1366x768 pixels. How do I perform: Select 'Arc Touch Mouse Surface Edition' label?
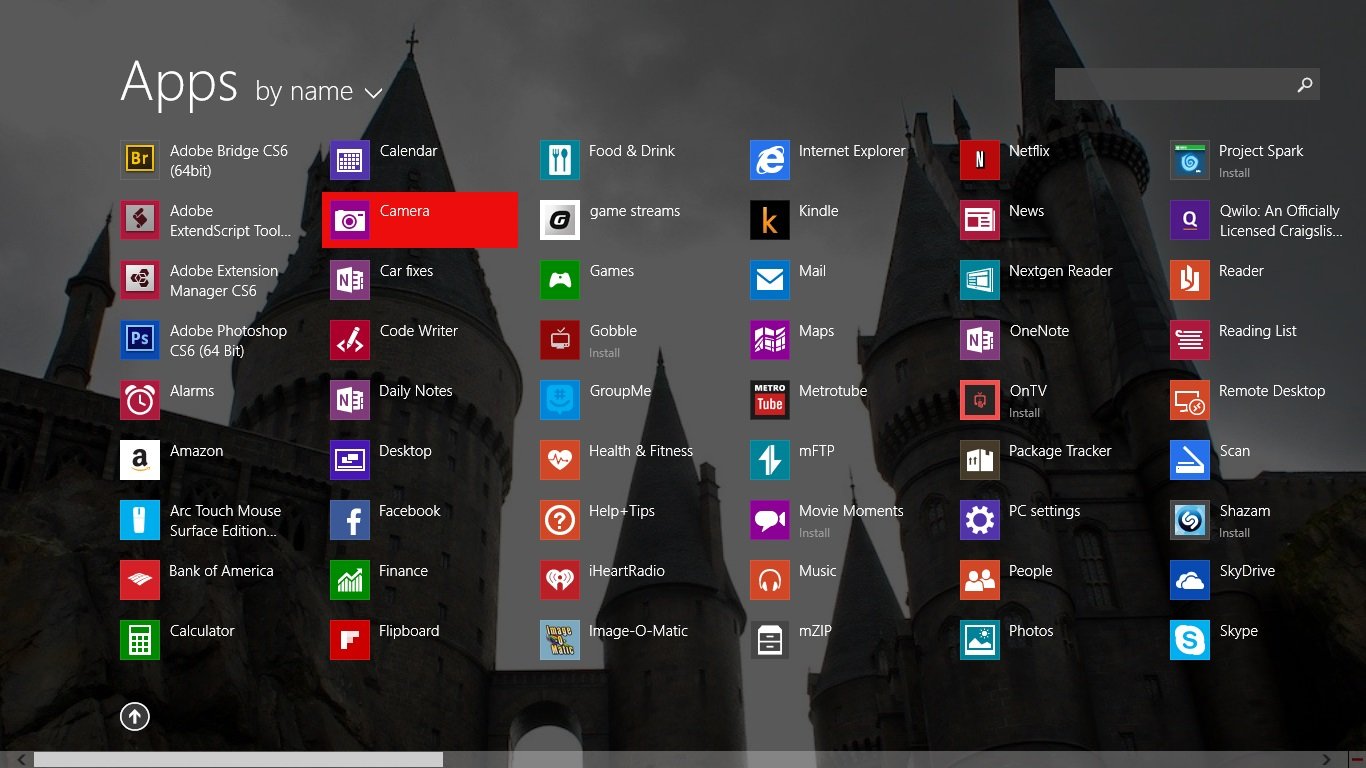click(226, 521)
